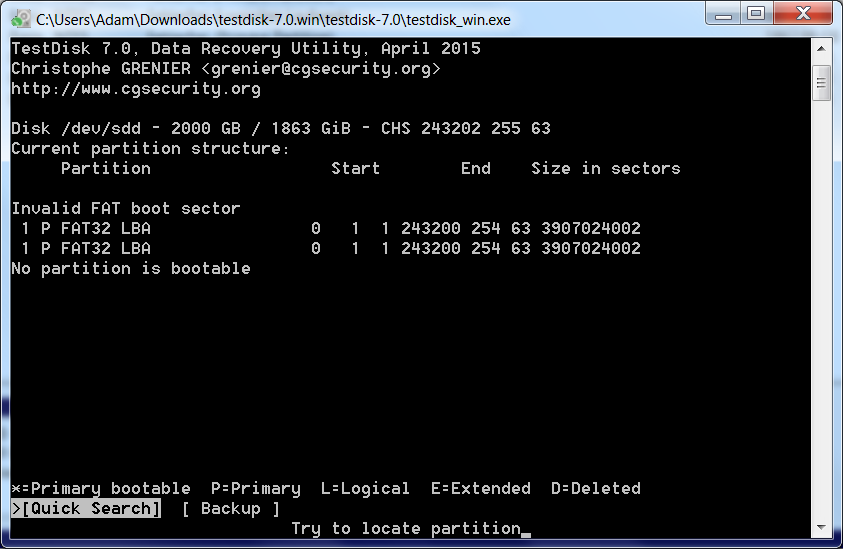Click the scrollbar up arrow
This screenshot has height=549, width=843.
[x=821, y=49]
